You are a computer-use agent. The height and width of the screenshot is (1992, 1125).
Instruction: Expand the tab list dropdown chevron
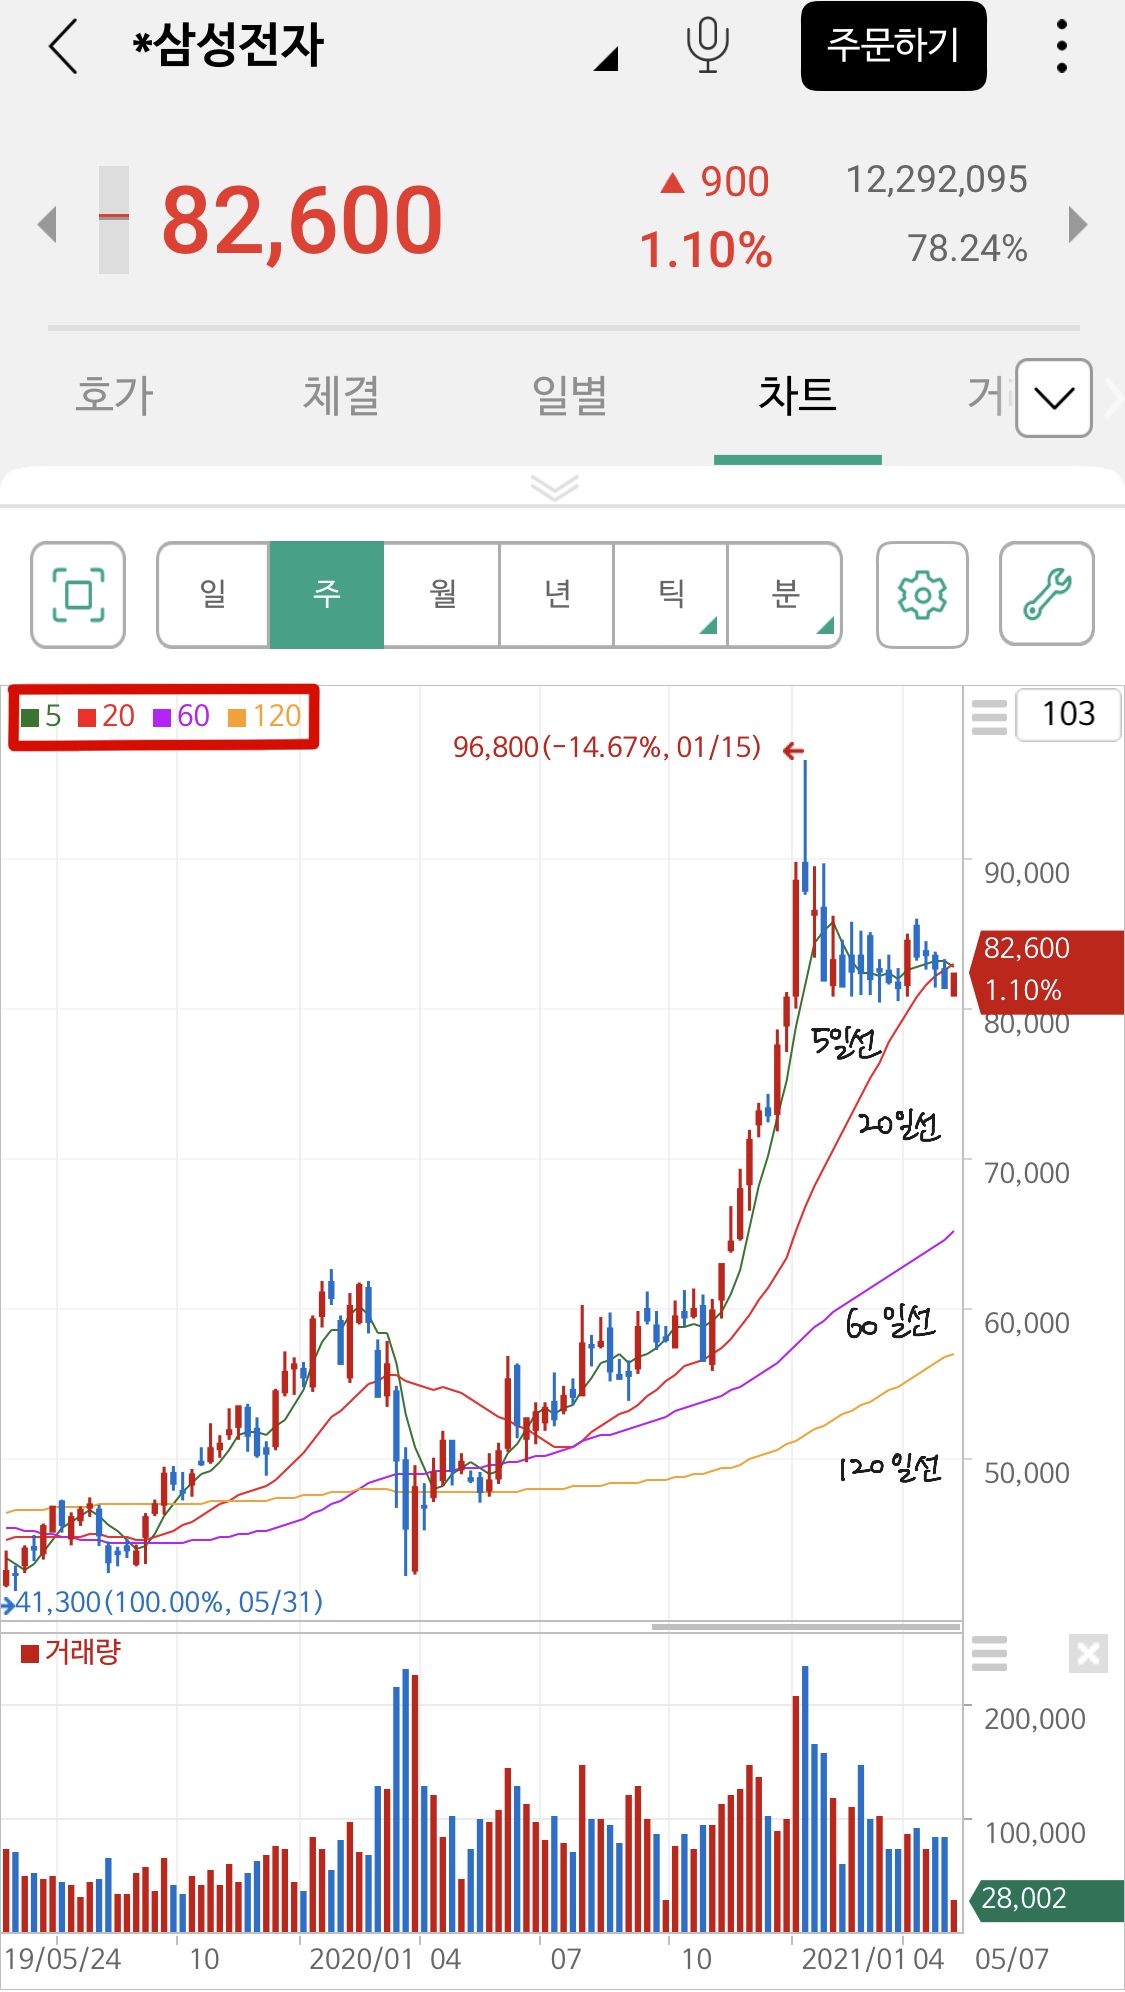pos(1054,398)
